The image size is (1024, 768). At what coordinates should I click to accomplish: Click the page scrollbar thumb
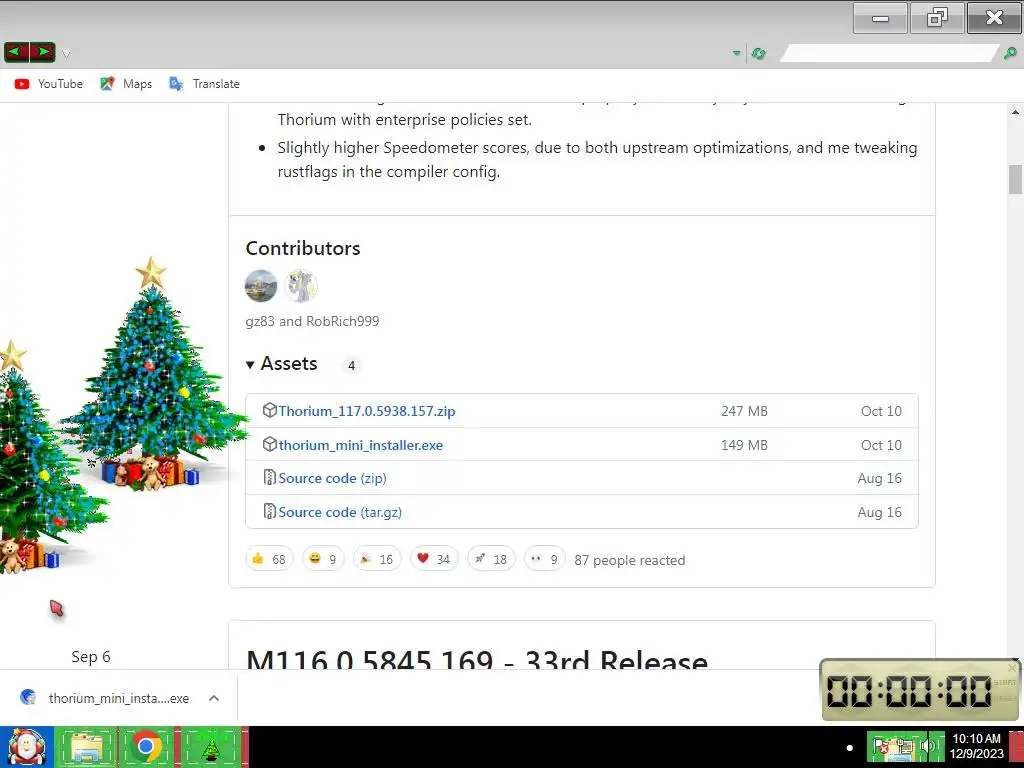tap(1015, 179)
